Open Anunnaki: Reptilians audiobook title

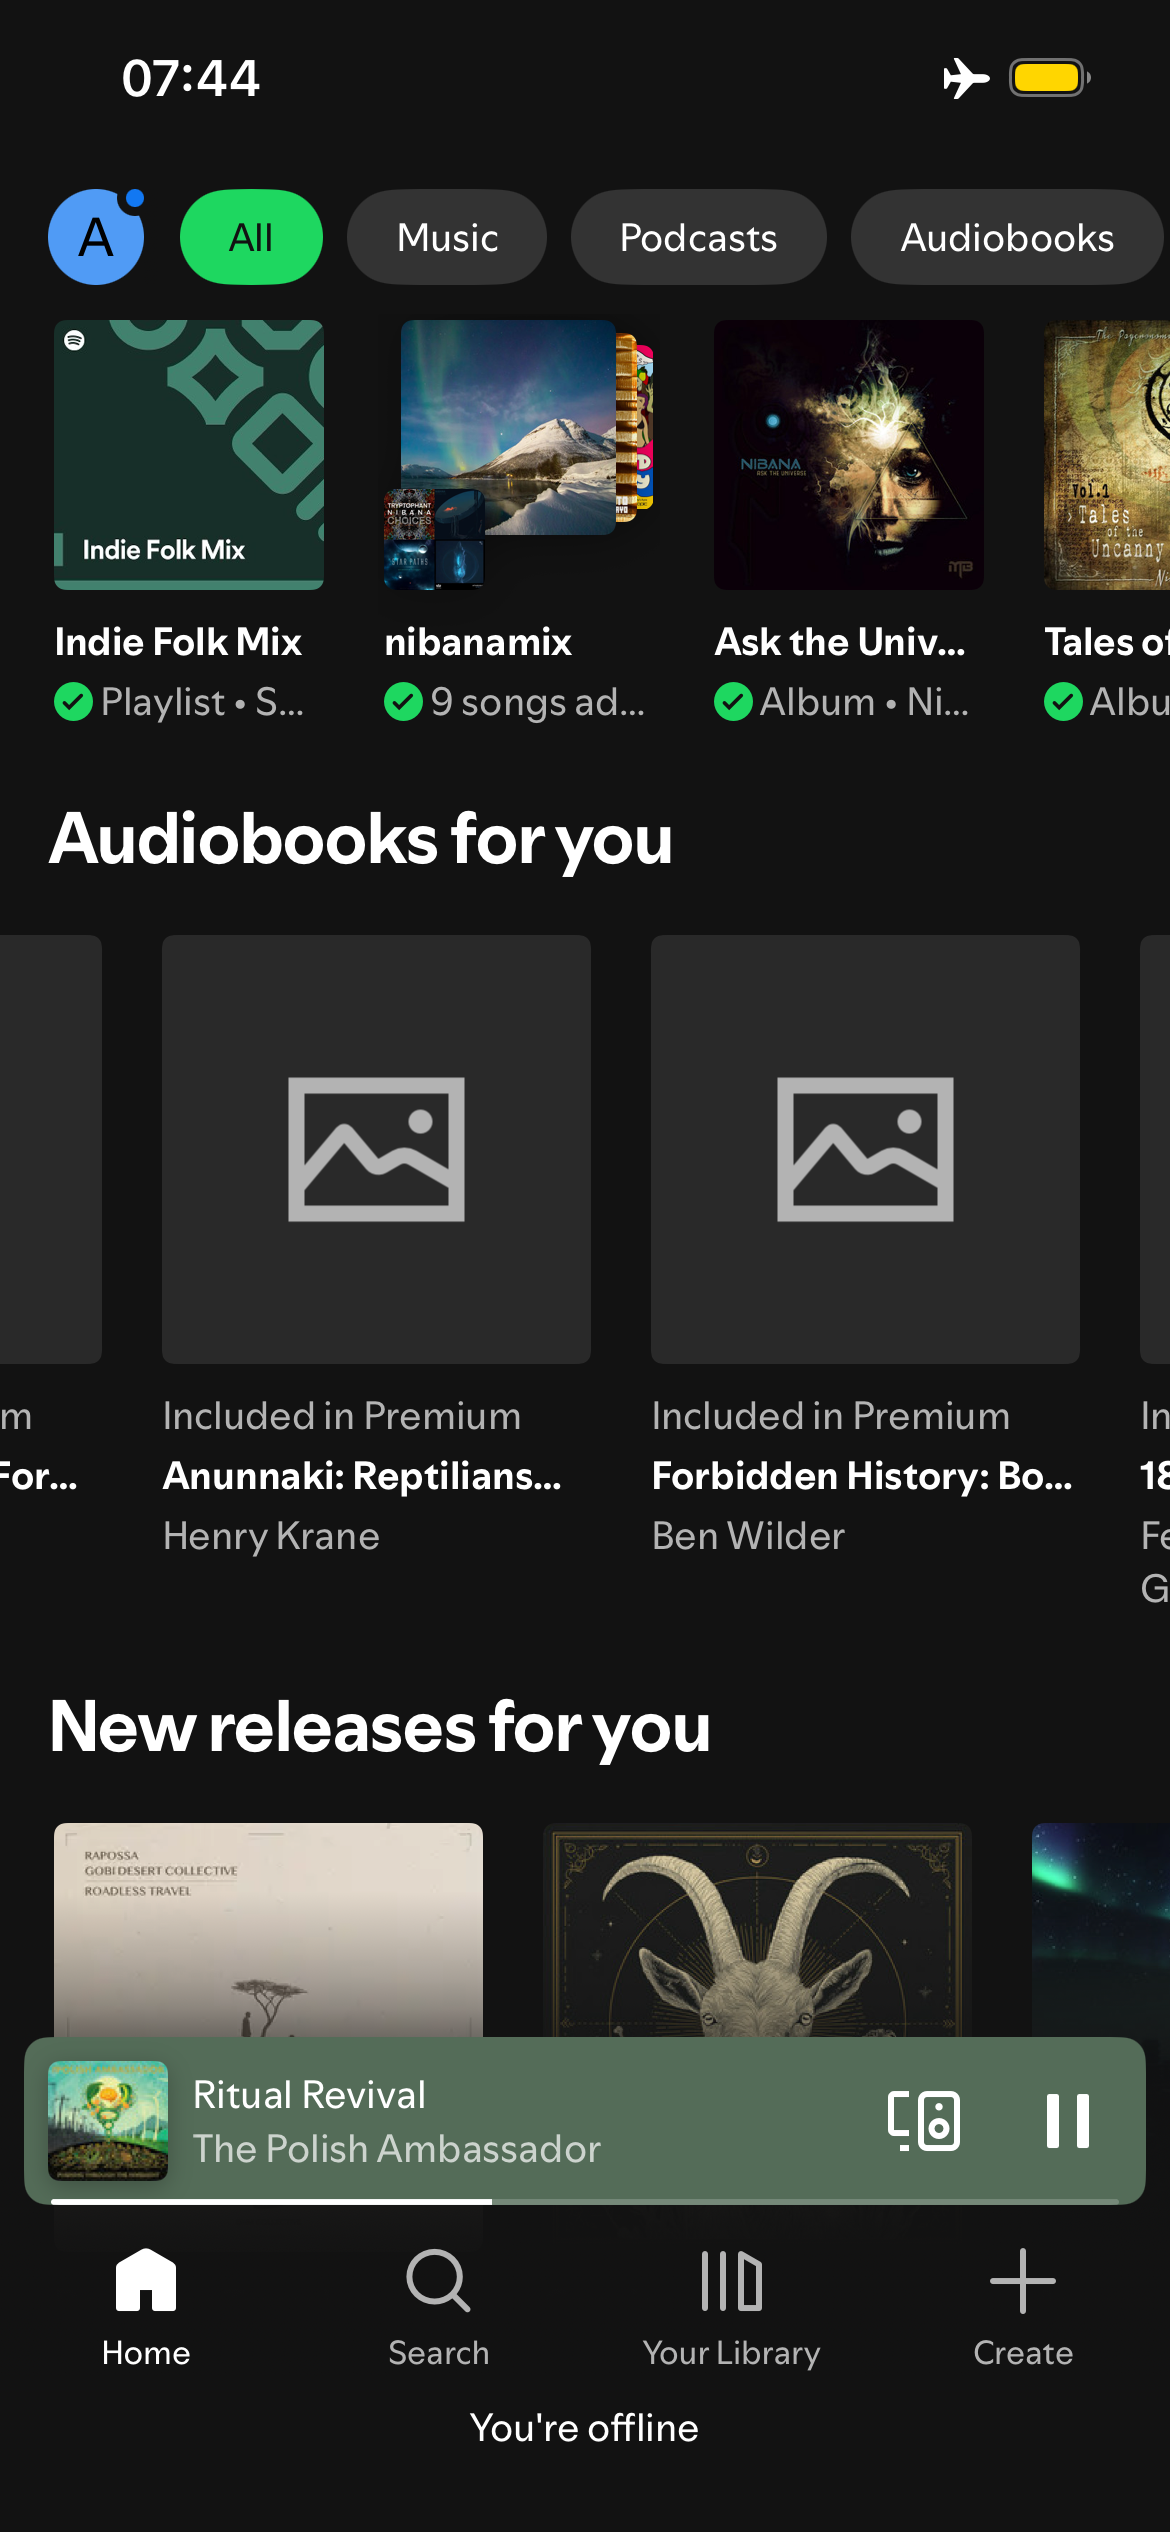[362, 1476]
